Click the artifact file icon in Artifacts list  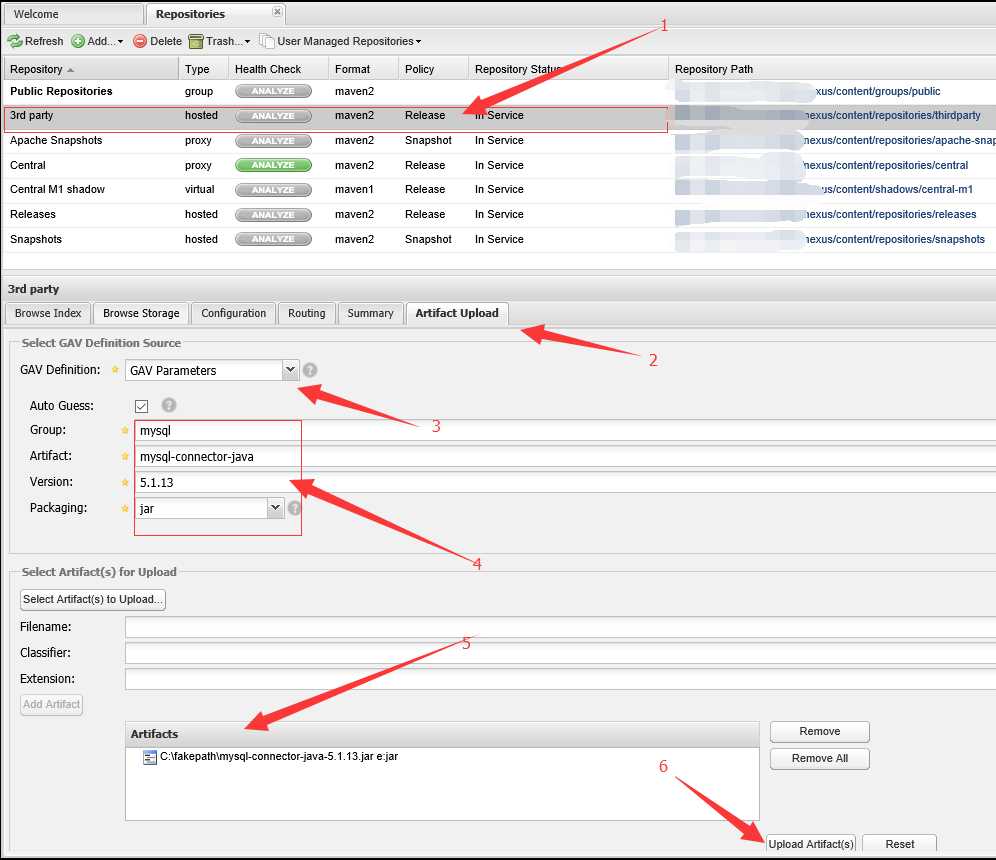click(x=150, y=757)
